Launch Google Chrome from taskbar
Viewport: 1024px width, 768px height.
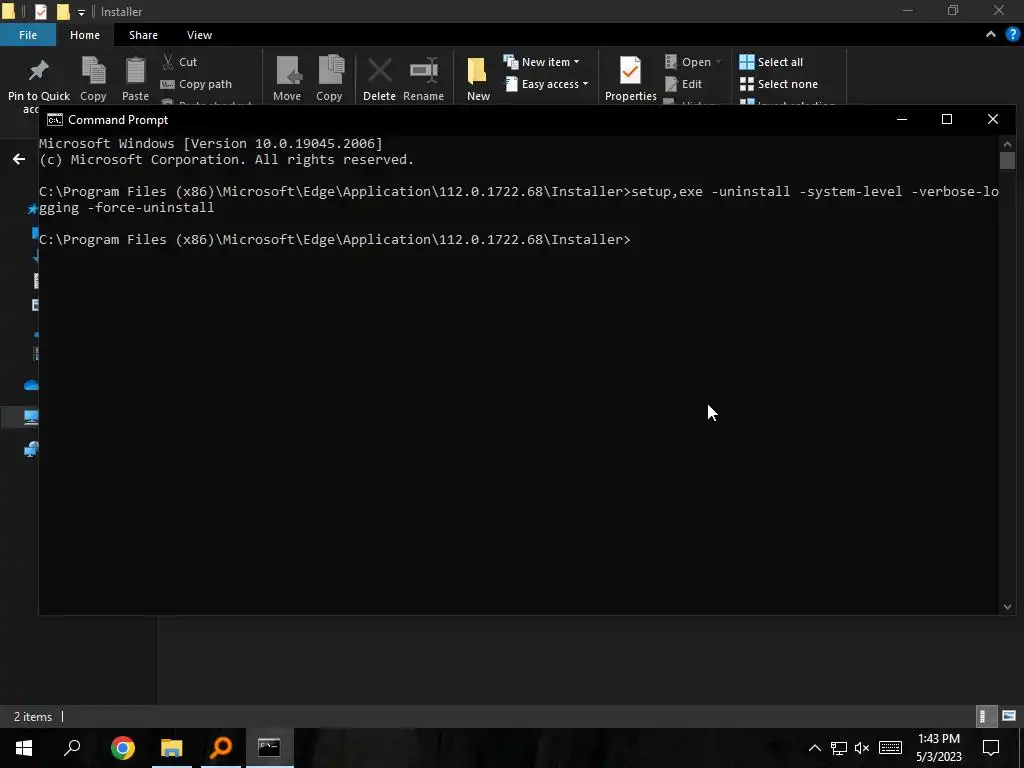click(x=123, y=747)
